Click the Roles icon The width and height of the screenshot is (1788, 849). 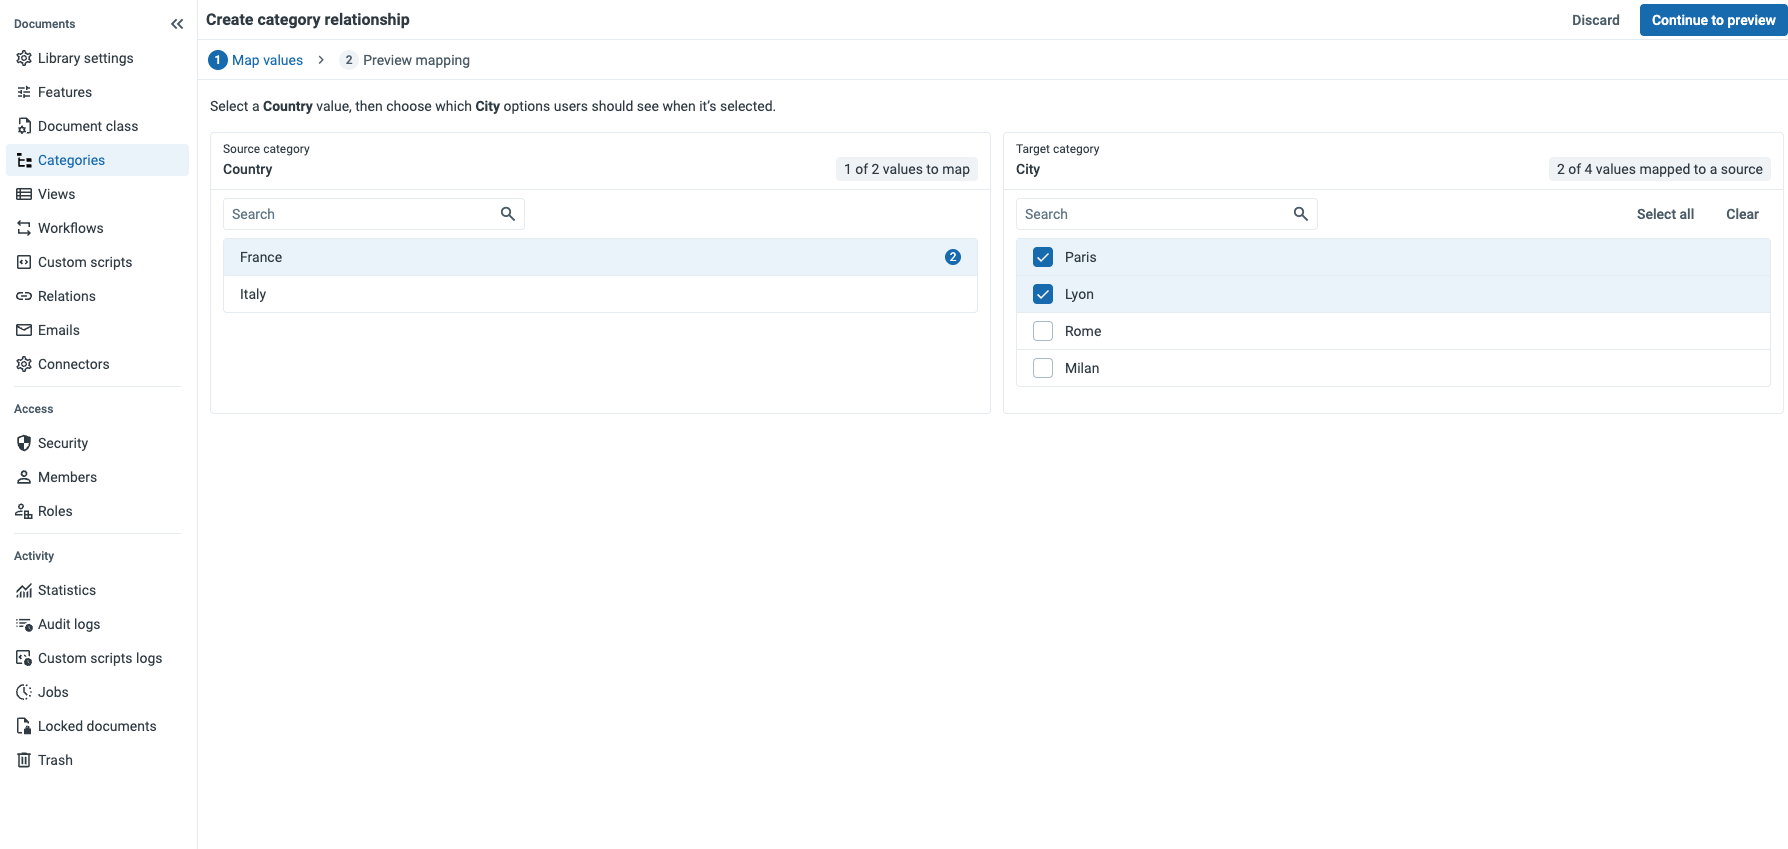coord(24,511)
